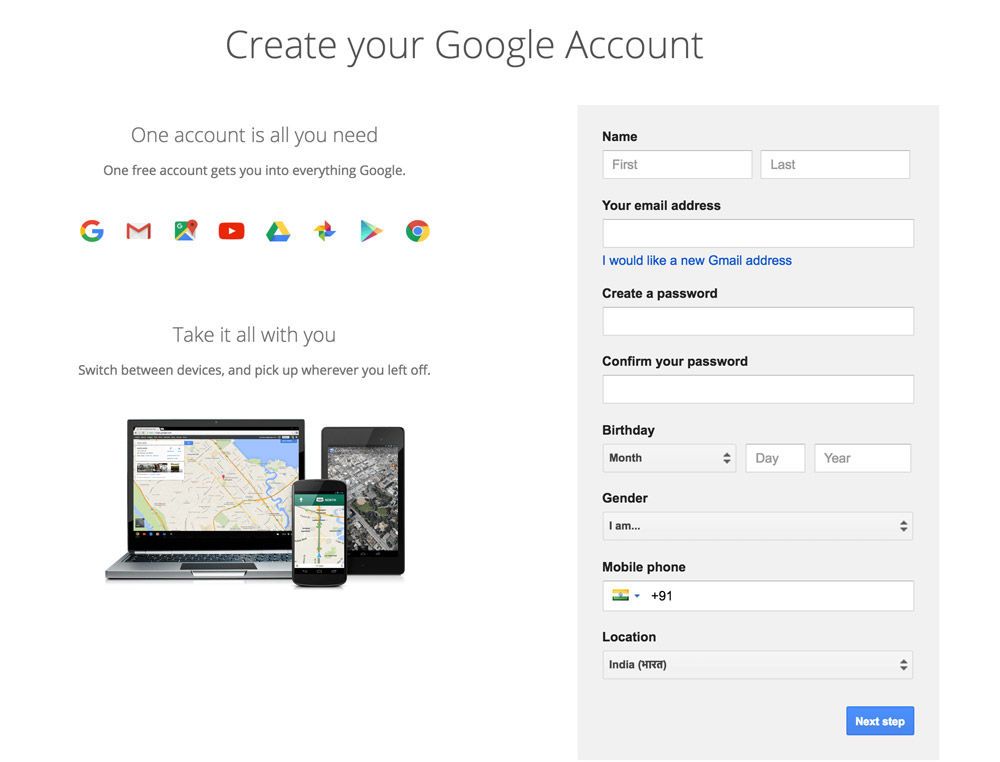Focus the Create a password field
The height and width of the screenshot is (762, 1000).
[x=758, y=321]
